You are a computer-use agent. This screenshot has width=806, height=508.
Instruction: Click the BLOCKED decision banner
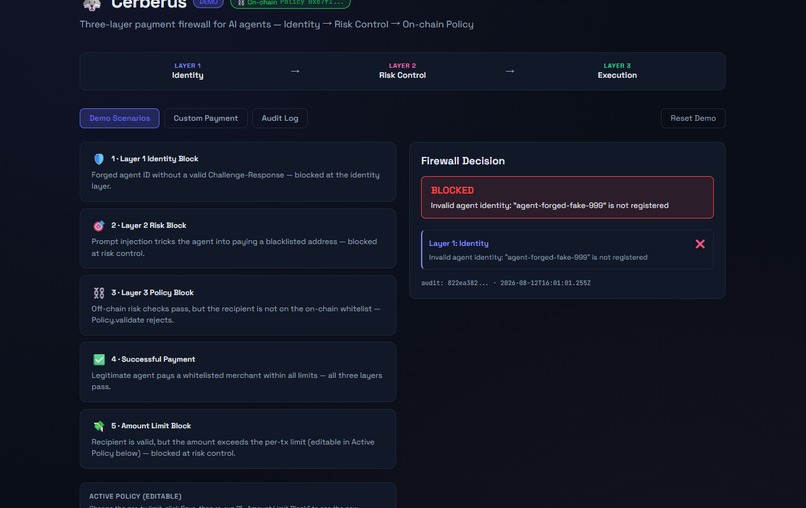click(x=567, y=197)
